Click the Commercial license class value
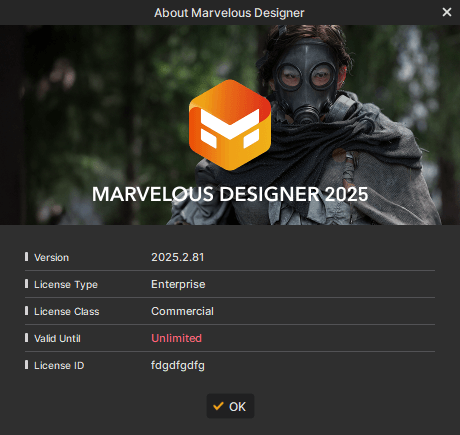This screenshot has height=435, width=460. point(182,311)
